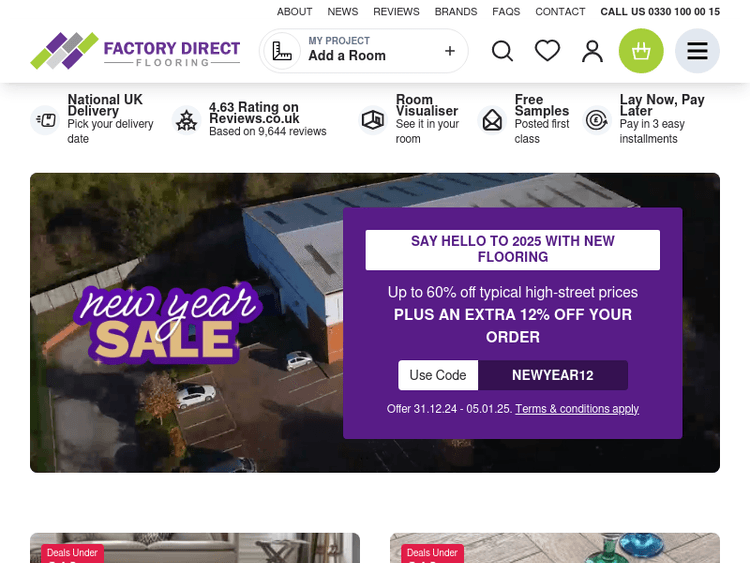Image resolution: width=750 pixels, height=563 pixels.
Task: Open the hamburger menu
Action: (697, 51)
